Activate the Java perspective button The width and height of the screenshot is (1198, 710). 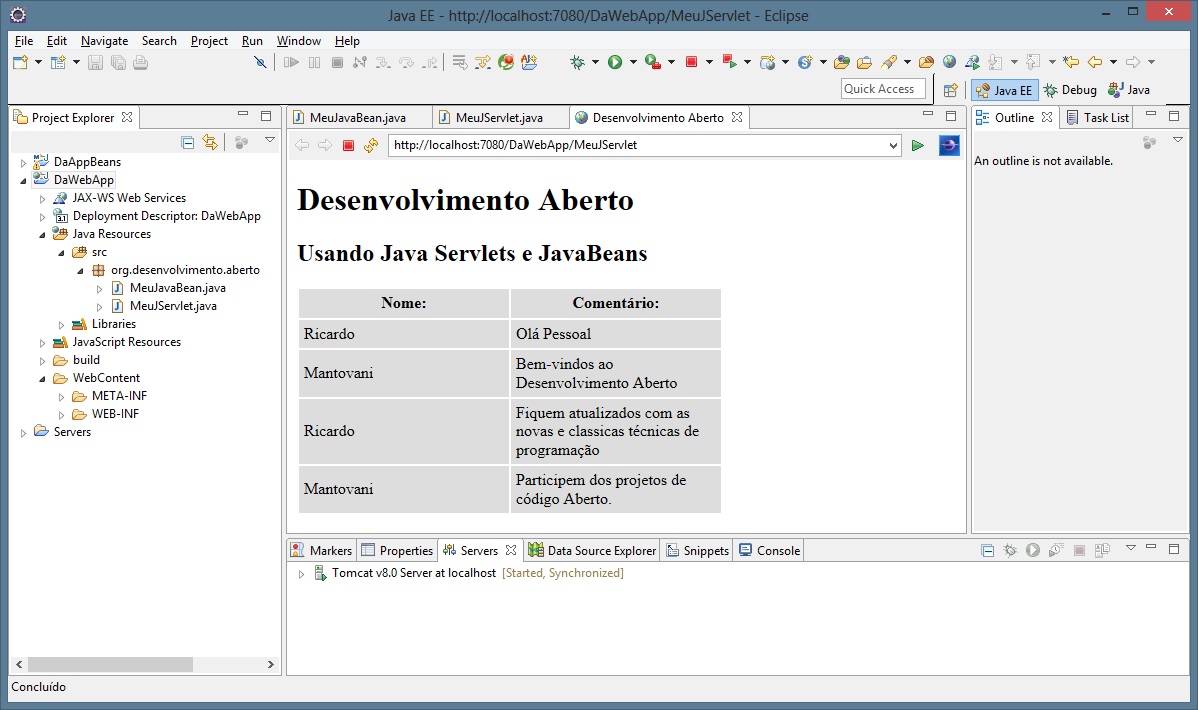point(1129,90)
